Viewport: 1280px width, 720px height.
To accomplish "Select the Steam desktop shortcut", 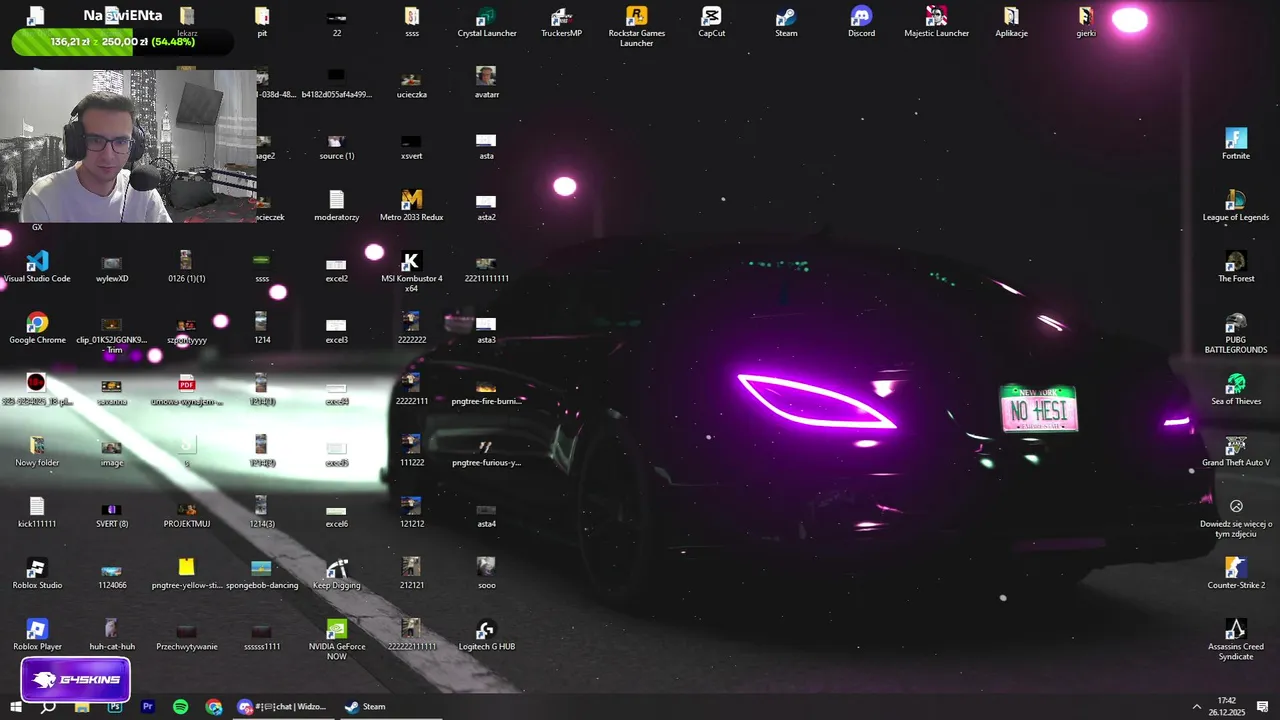I will (786, 22).
